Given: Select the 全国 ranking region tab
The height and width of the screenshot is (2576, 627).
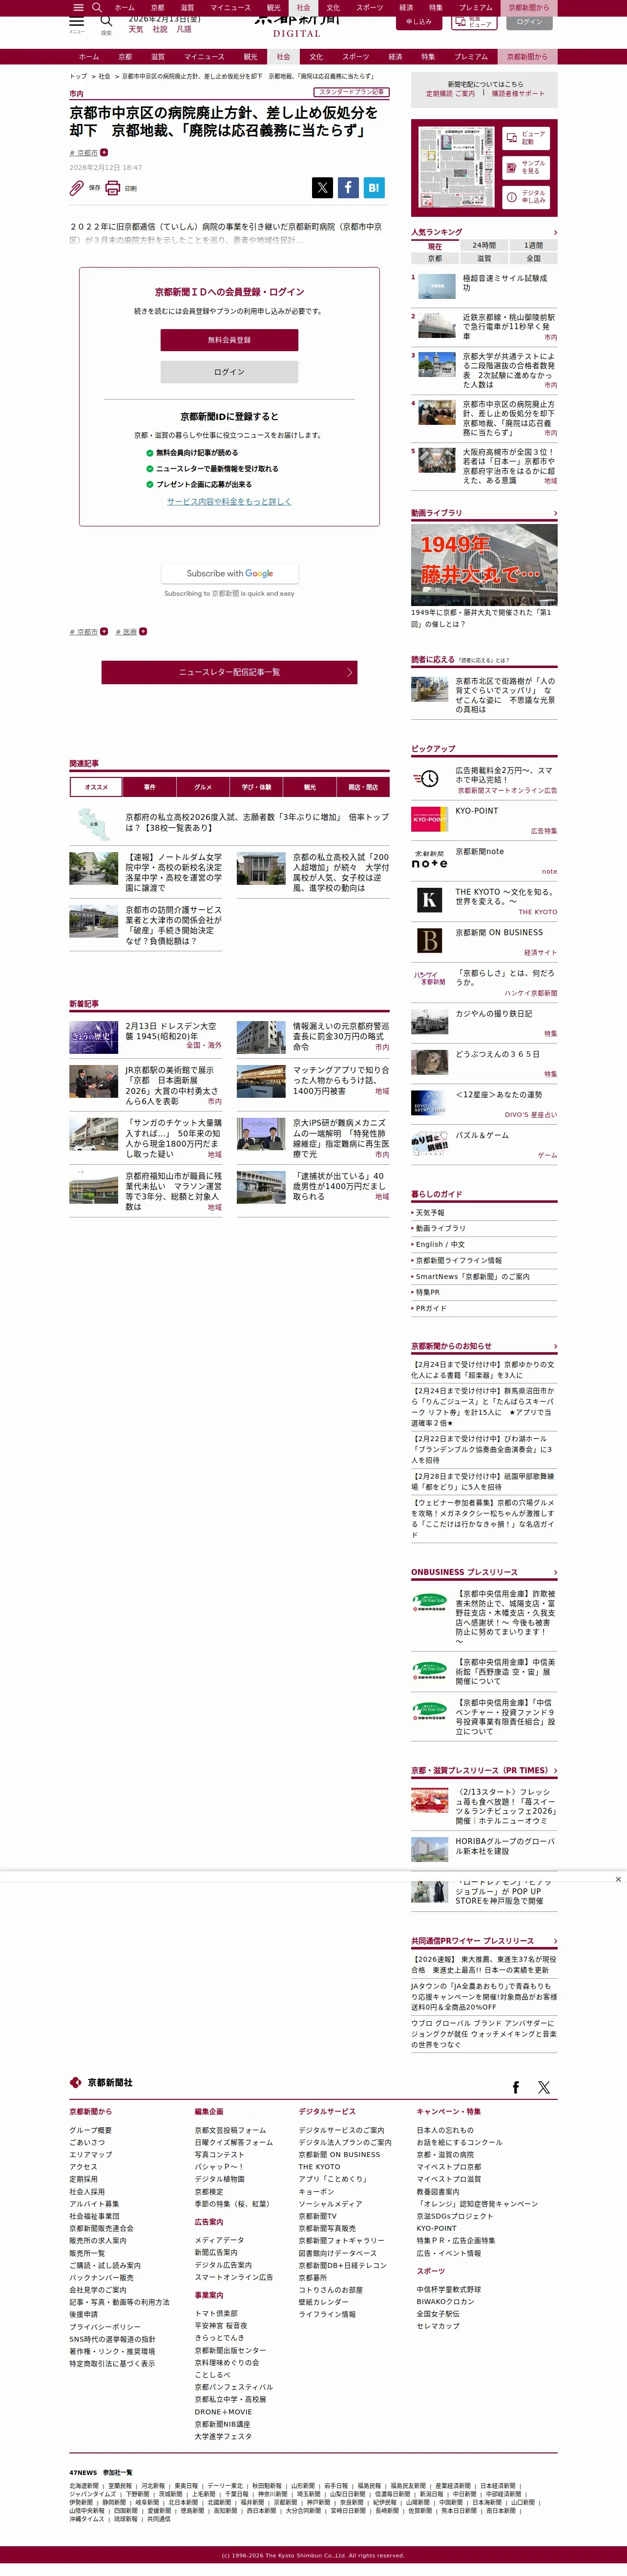Looking at the screenshot, I should [x=533, y=258].
